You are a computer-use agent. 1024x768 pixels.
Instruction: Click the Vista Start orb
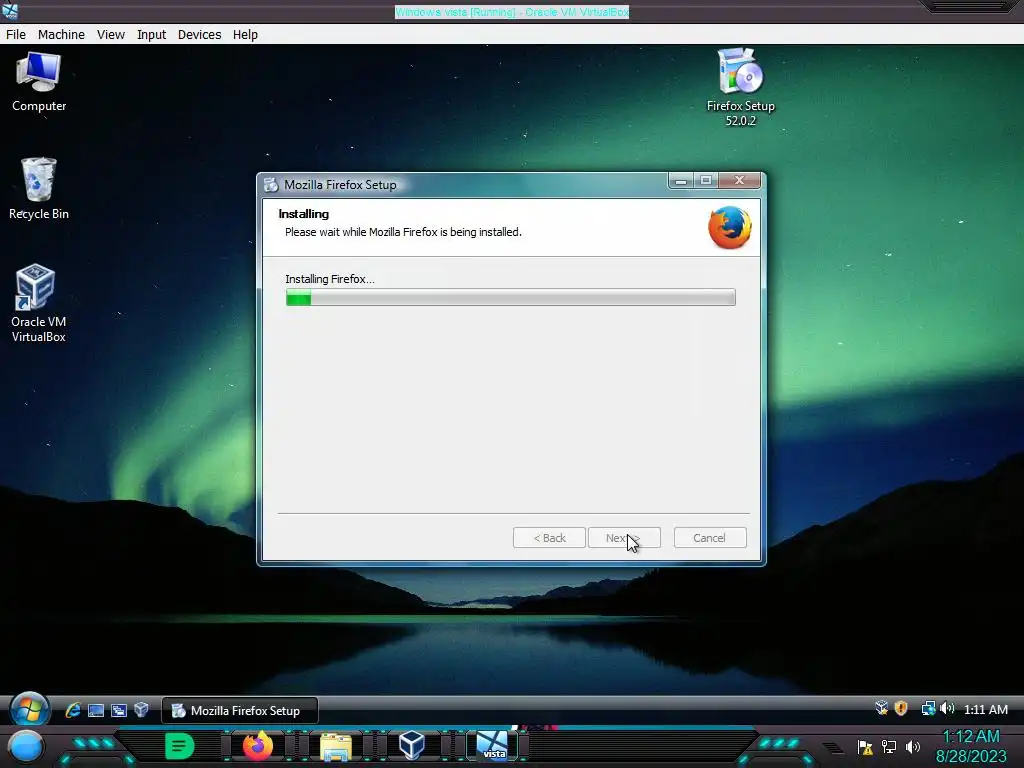pyautogui.click(x=29, y=710)
